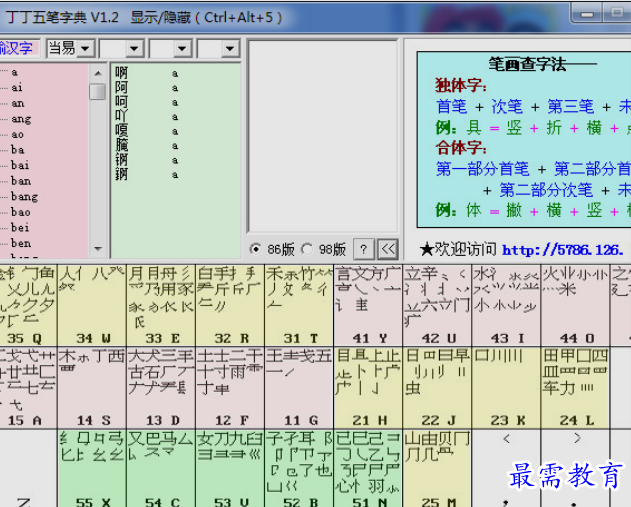Select character 吖 in the result list
The height and width of the screenshot is (507, 631).
(122, 116)
